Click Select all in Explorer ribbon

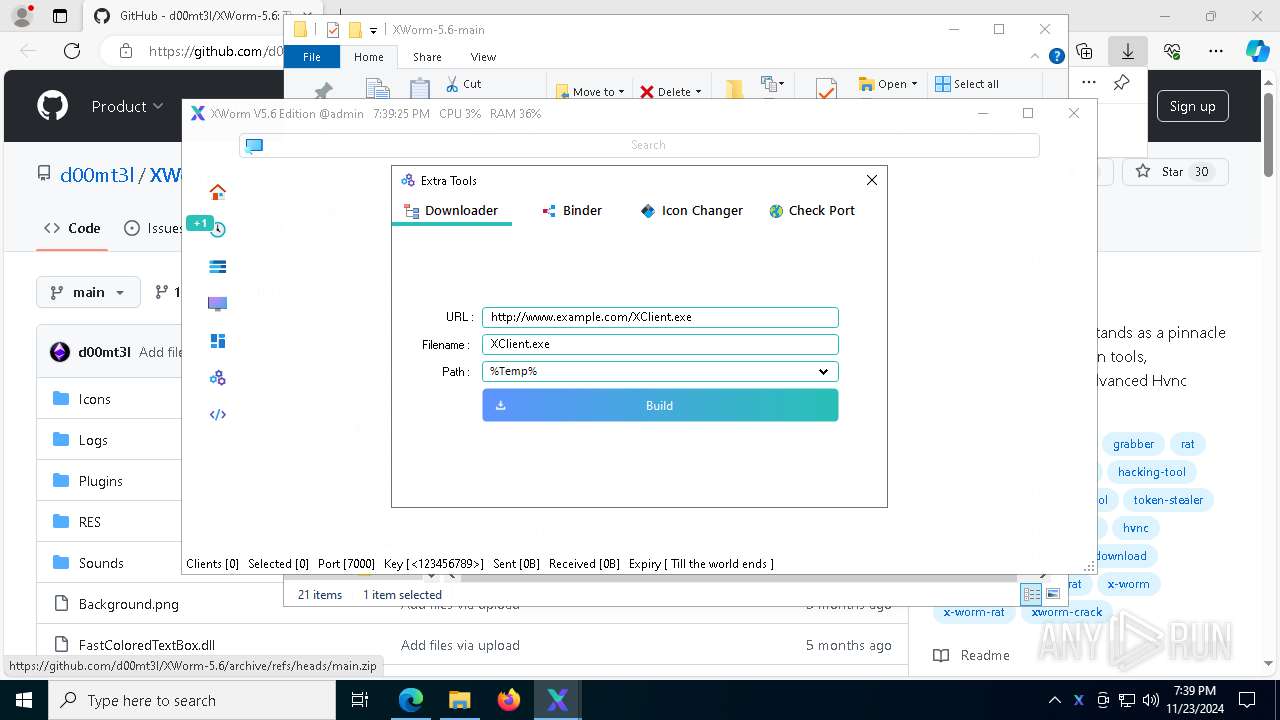pos(967,84)
